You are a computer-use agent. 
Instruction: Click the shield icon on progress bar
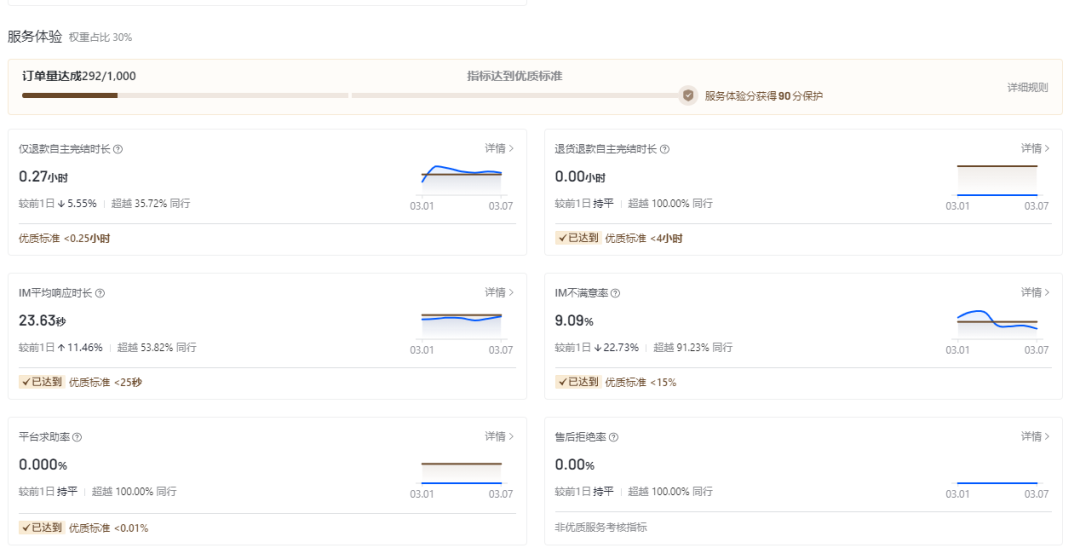coord(688,96)
